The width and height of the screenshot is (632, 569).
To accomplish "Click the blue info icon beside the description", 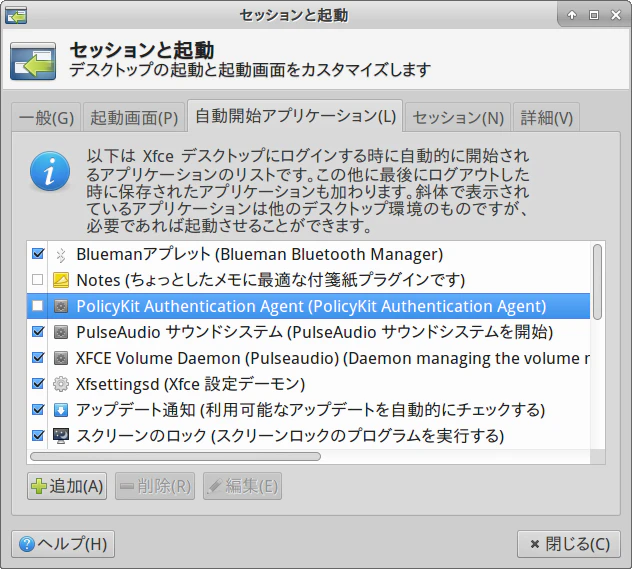I will click(50, 171).
